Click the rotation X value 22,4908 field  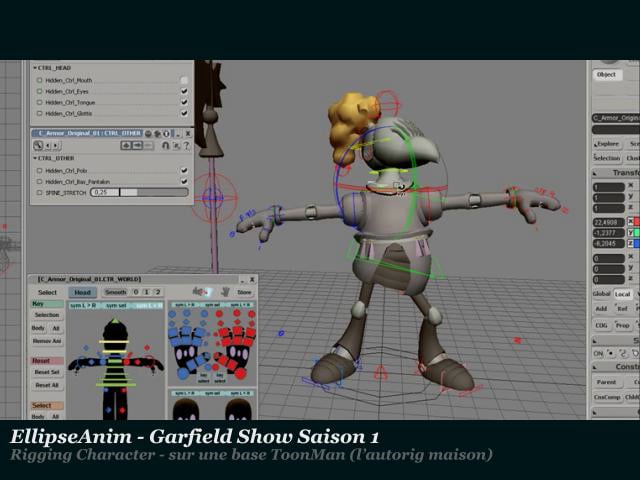pos(609,222)
